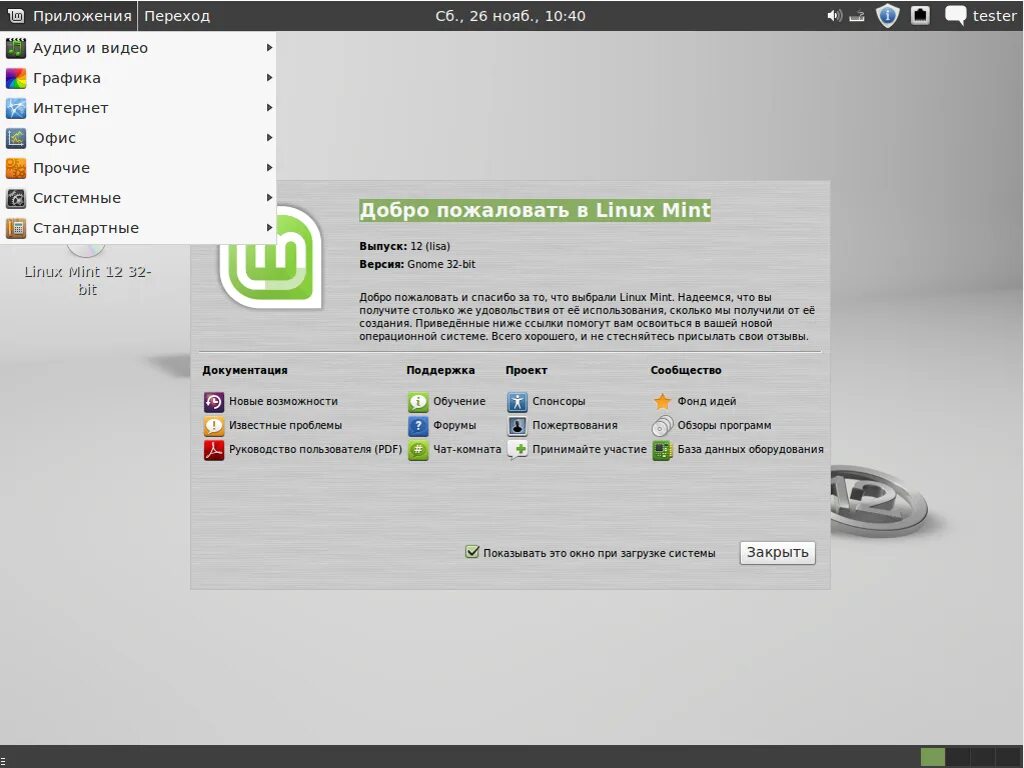
Task: Expand the Прочие submenu arrow
Action: (x=269, y=168)
